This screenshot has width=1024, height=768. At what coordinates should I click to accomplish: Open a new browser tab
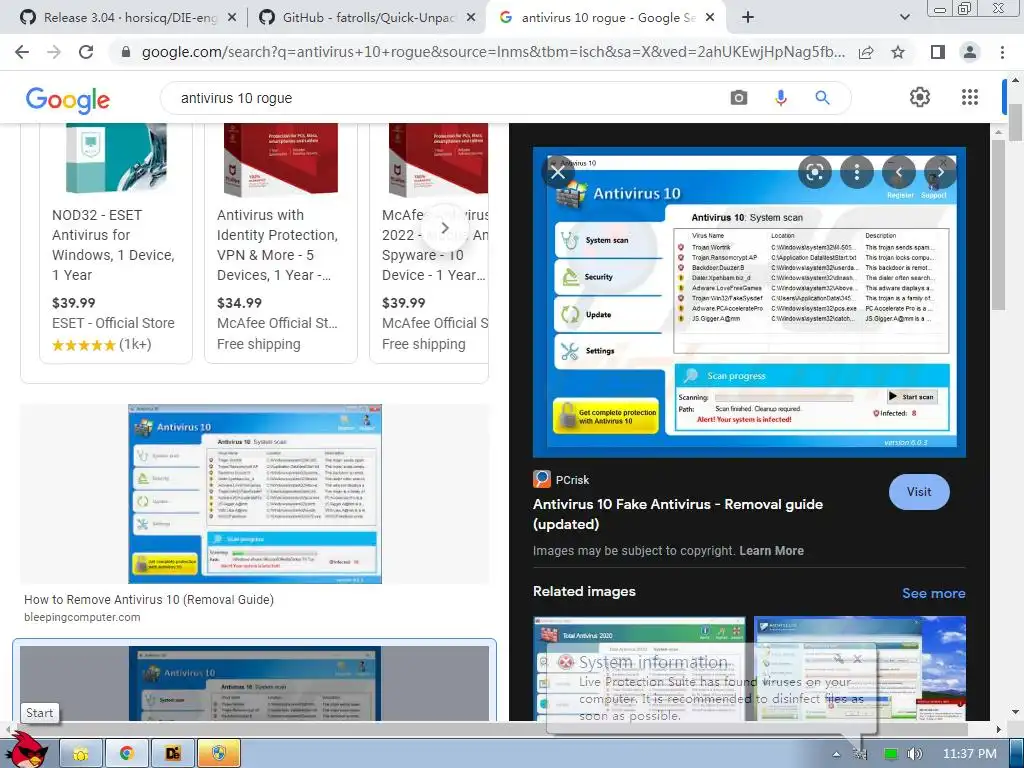[x=748, y=18]
